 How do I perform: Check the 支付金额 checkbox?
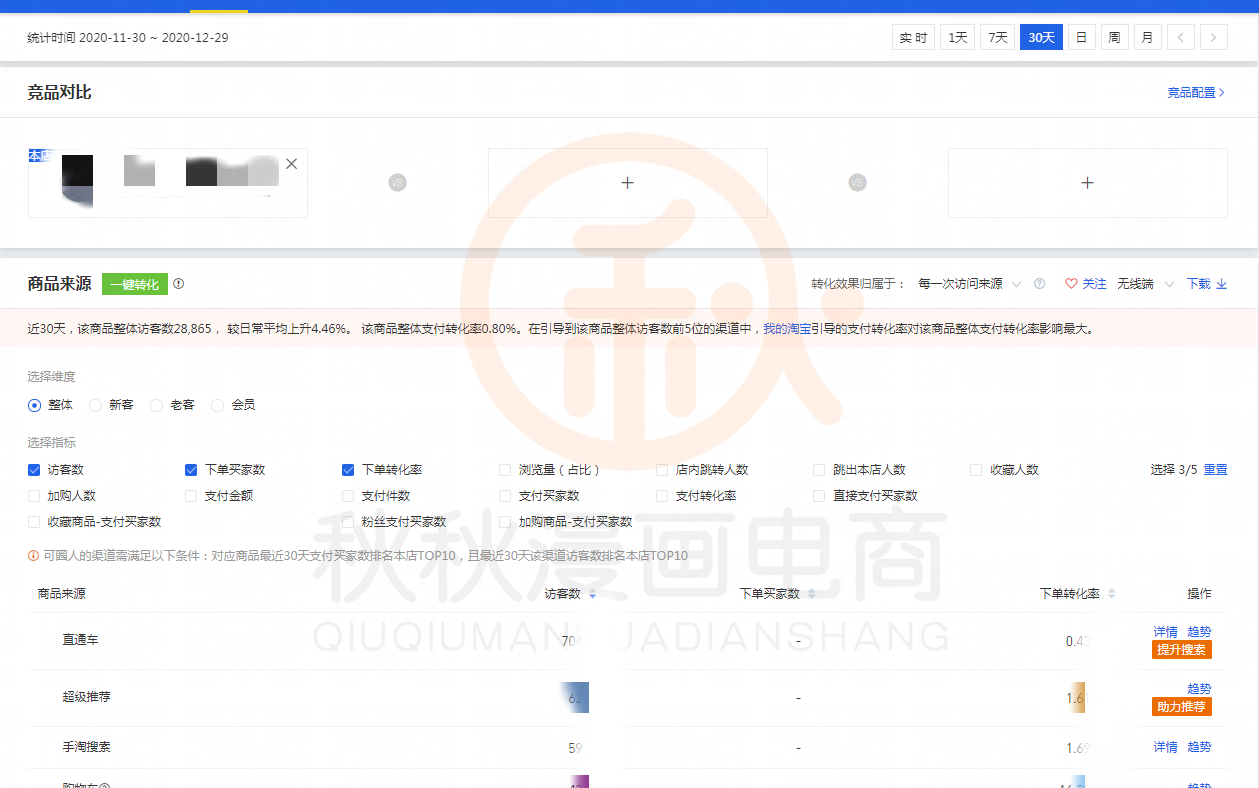coord(191,496)
